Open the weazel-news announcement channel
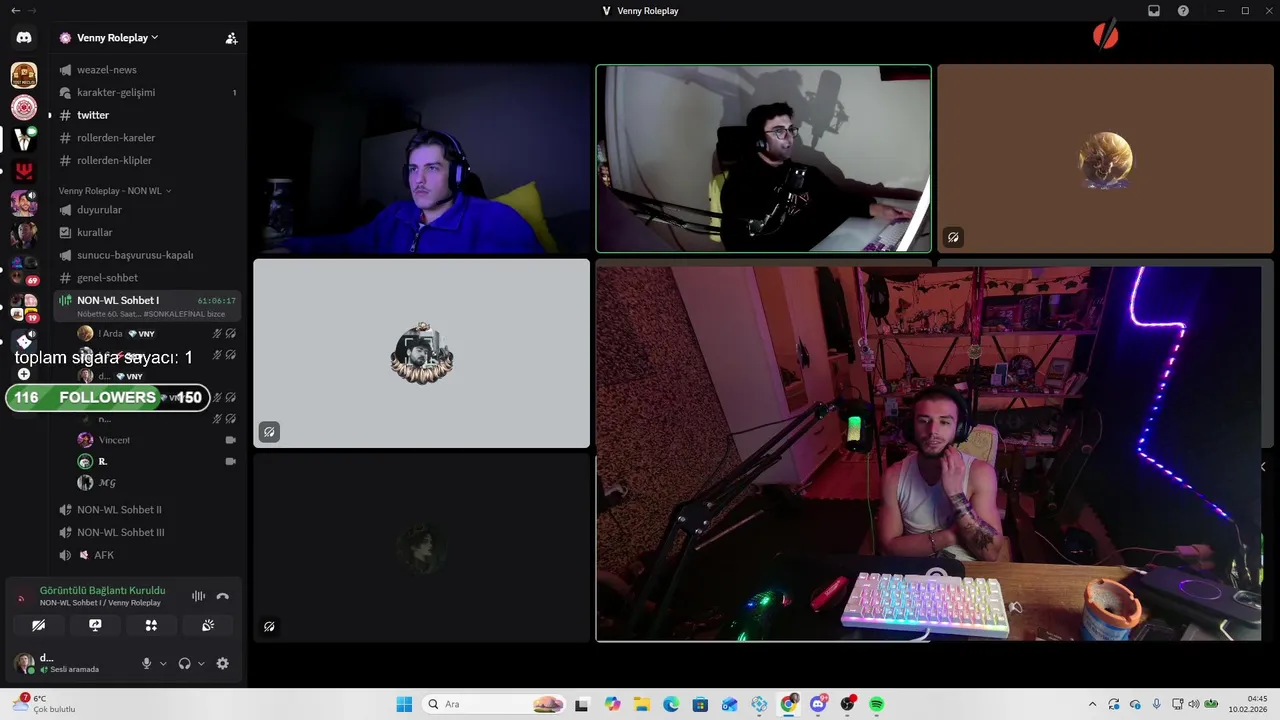The height and width of the screenshot is (720, 1280). pos(148,70)
